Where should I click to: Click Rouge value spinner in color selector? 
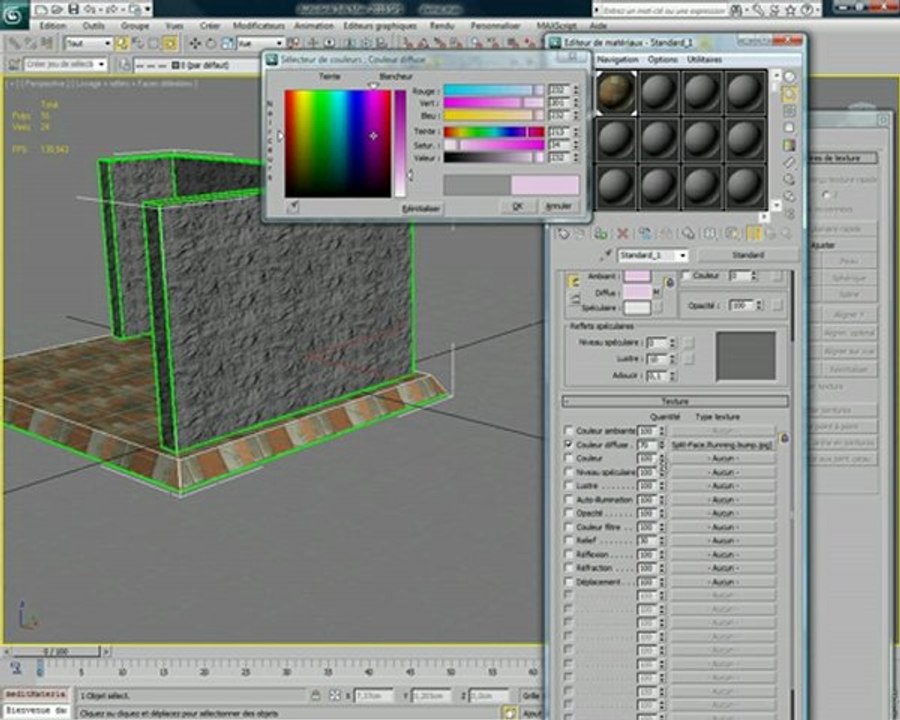[x=576, y=90]
